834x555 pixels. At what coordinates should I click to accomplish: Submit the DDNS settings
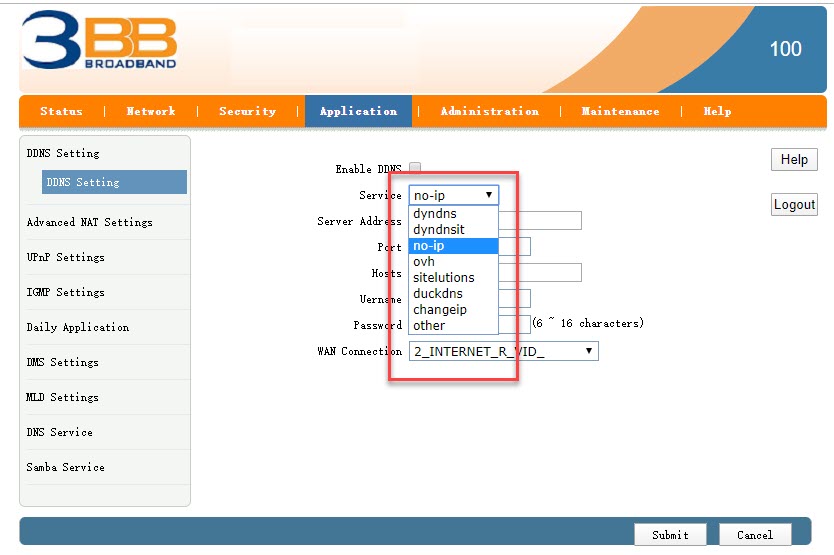pyautogui.click(x=670, y=535)
